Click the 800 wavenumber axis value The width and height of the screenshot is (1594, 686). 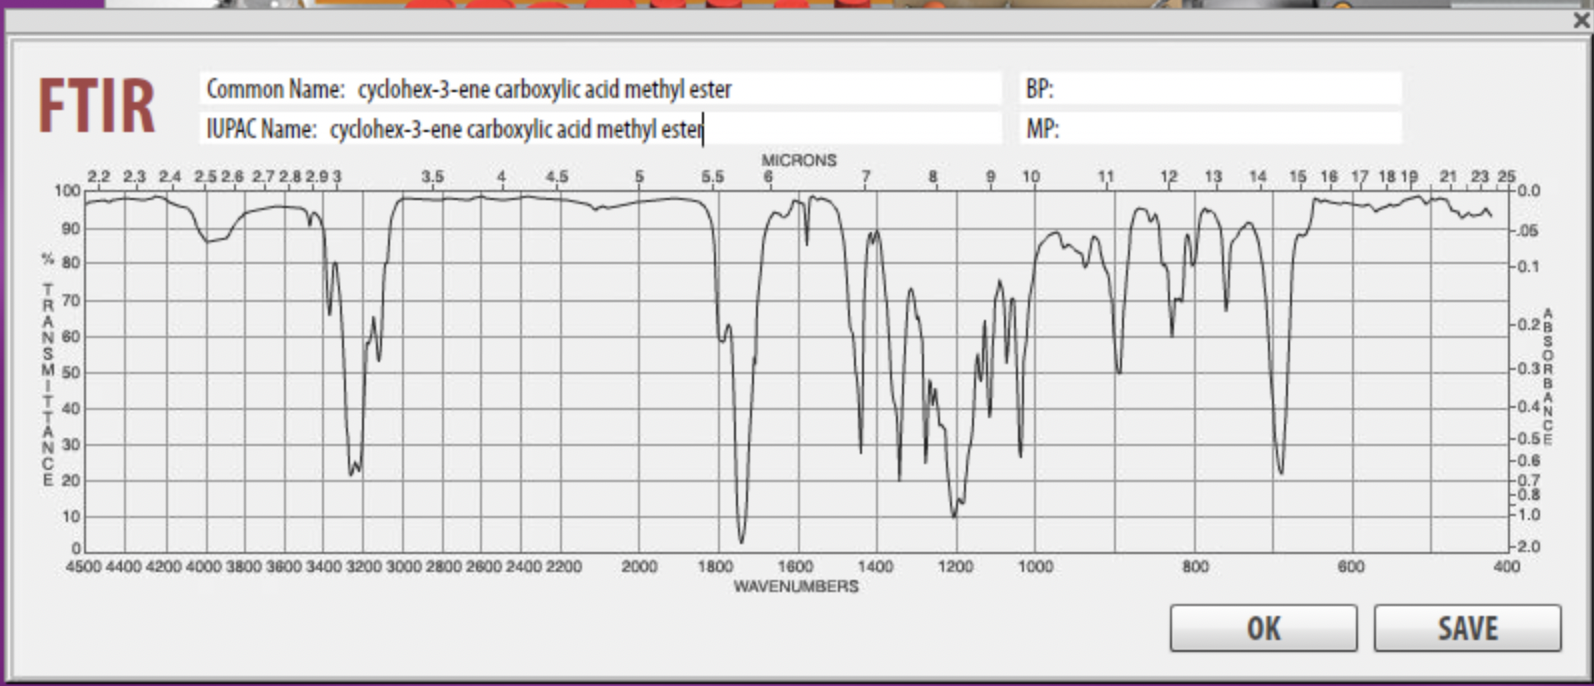point(1194,567)
